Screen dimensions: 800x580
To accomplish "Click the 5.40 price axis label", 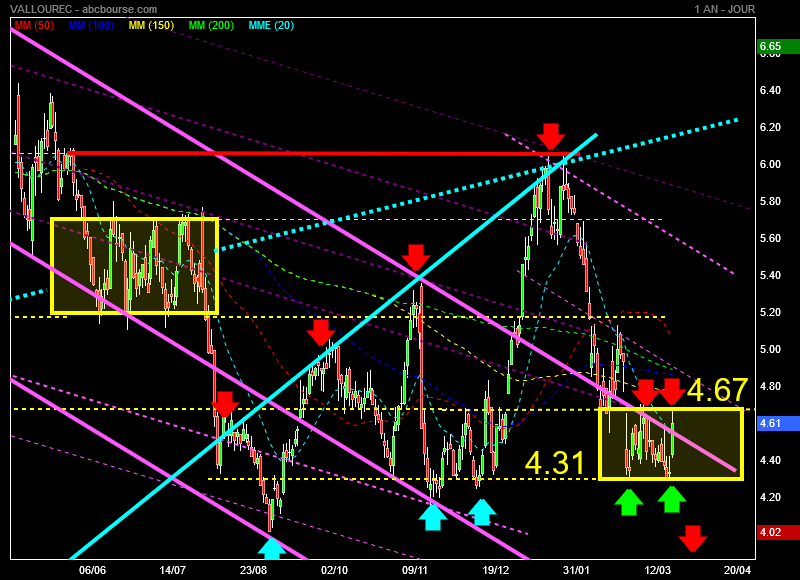I will click(x=770, y=275).
